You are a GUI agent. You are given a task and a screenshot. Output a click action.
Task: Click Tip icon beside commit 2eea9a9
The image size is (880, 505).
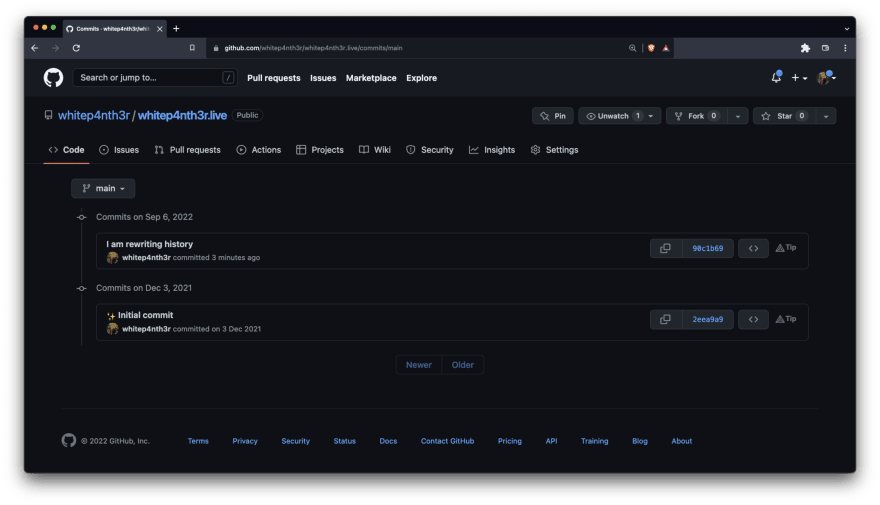786,319
